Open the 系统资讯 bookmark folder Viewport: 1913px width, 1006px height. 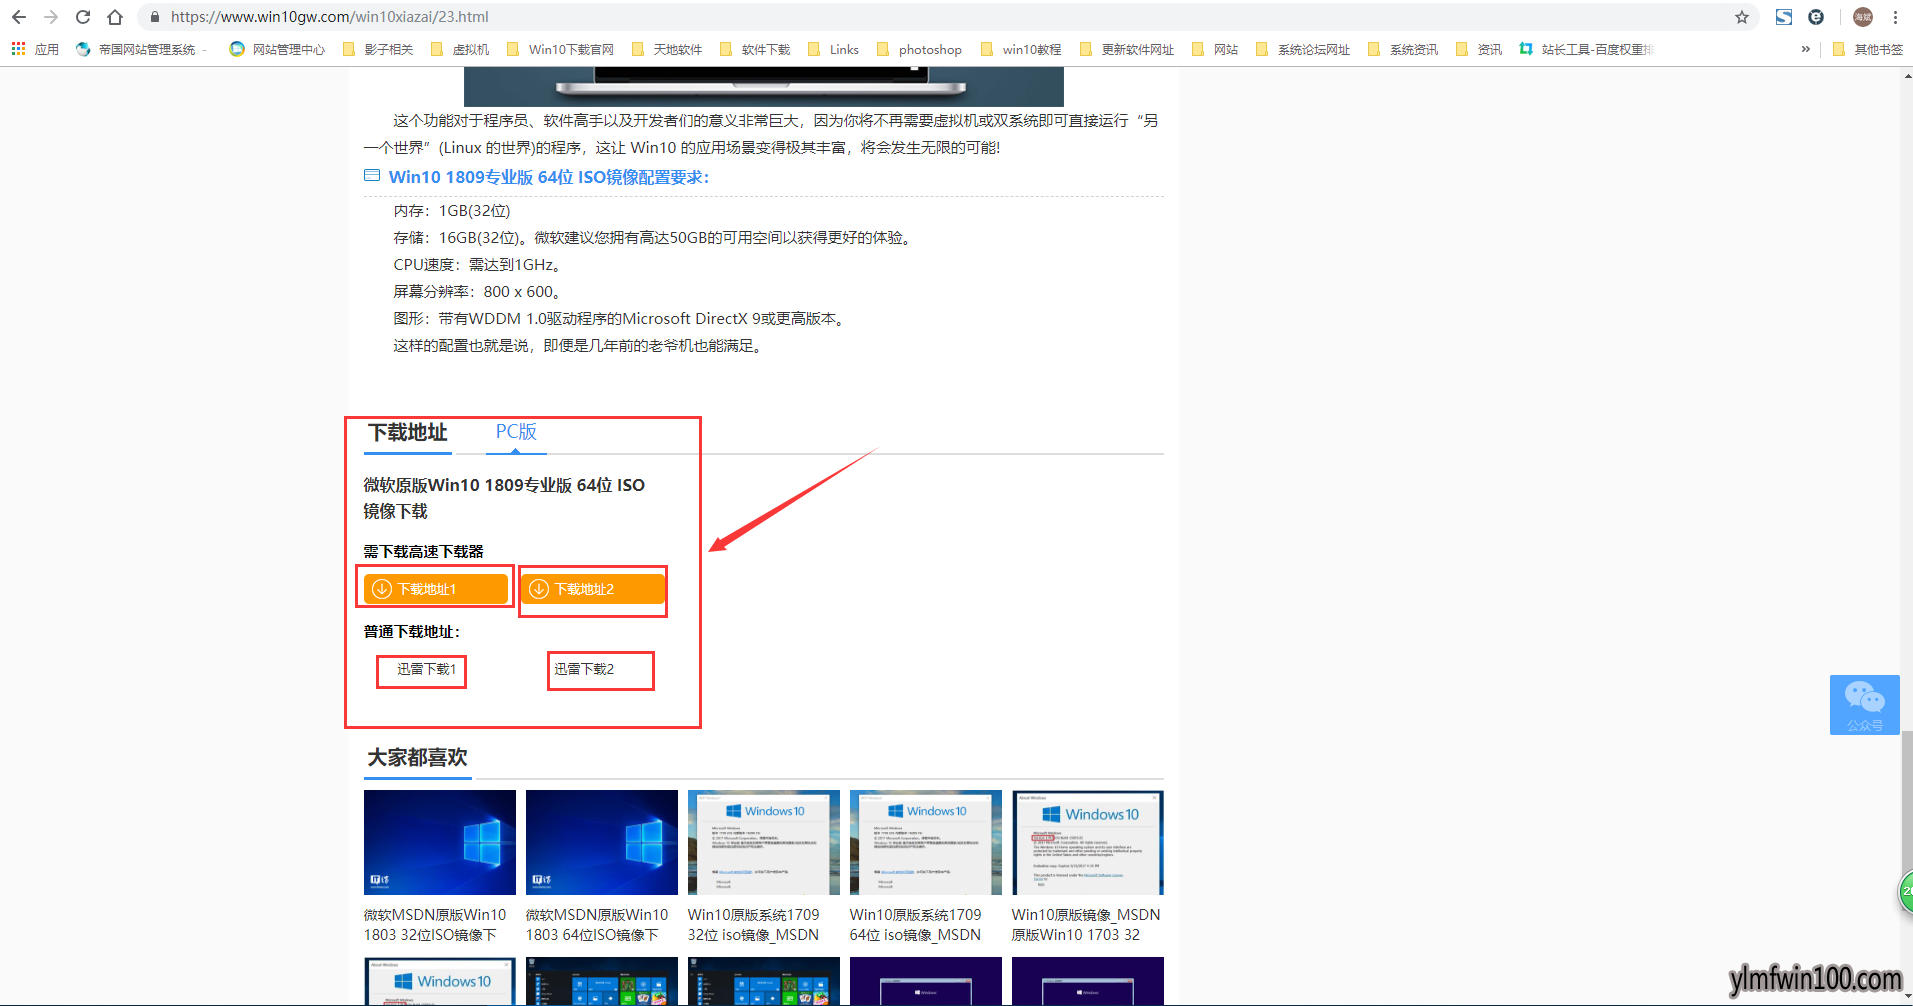click(1403, 49)
